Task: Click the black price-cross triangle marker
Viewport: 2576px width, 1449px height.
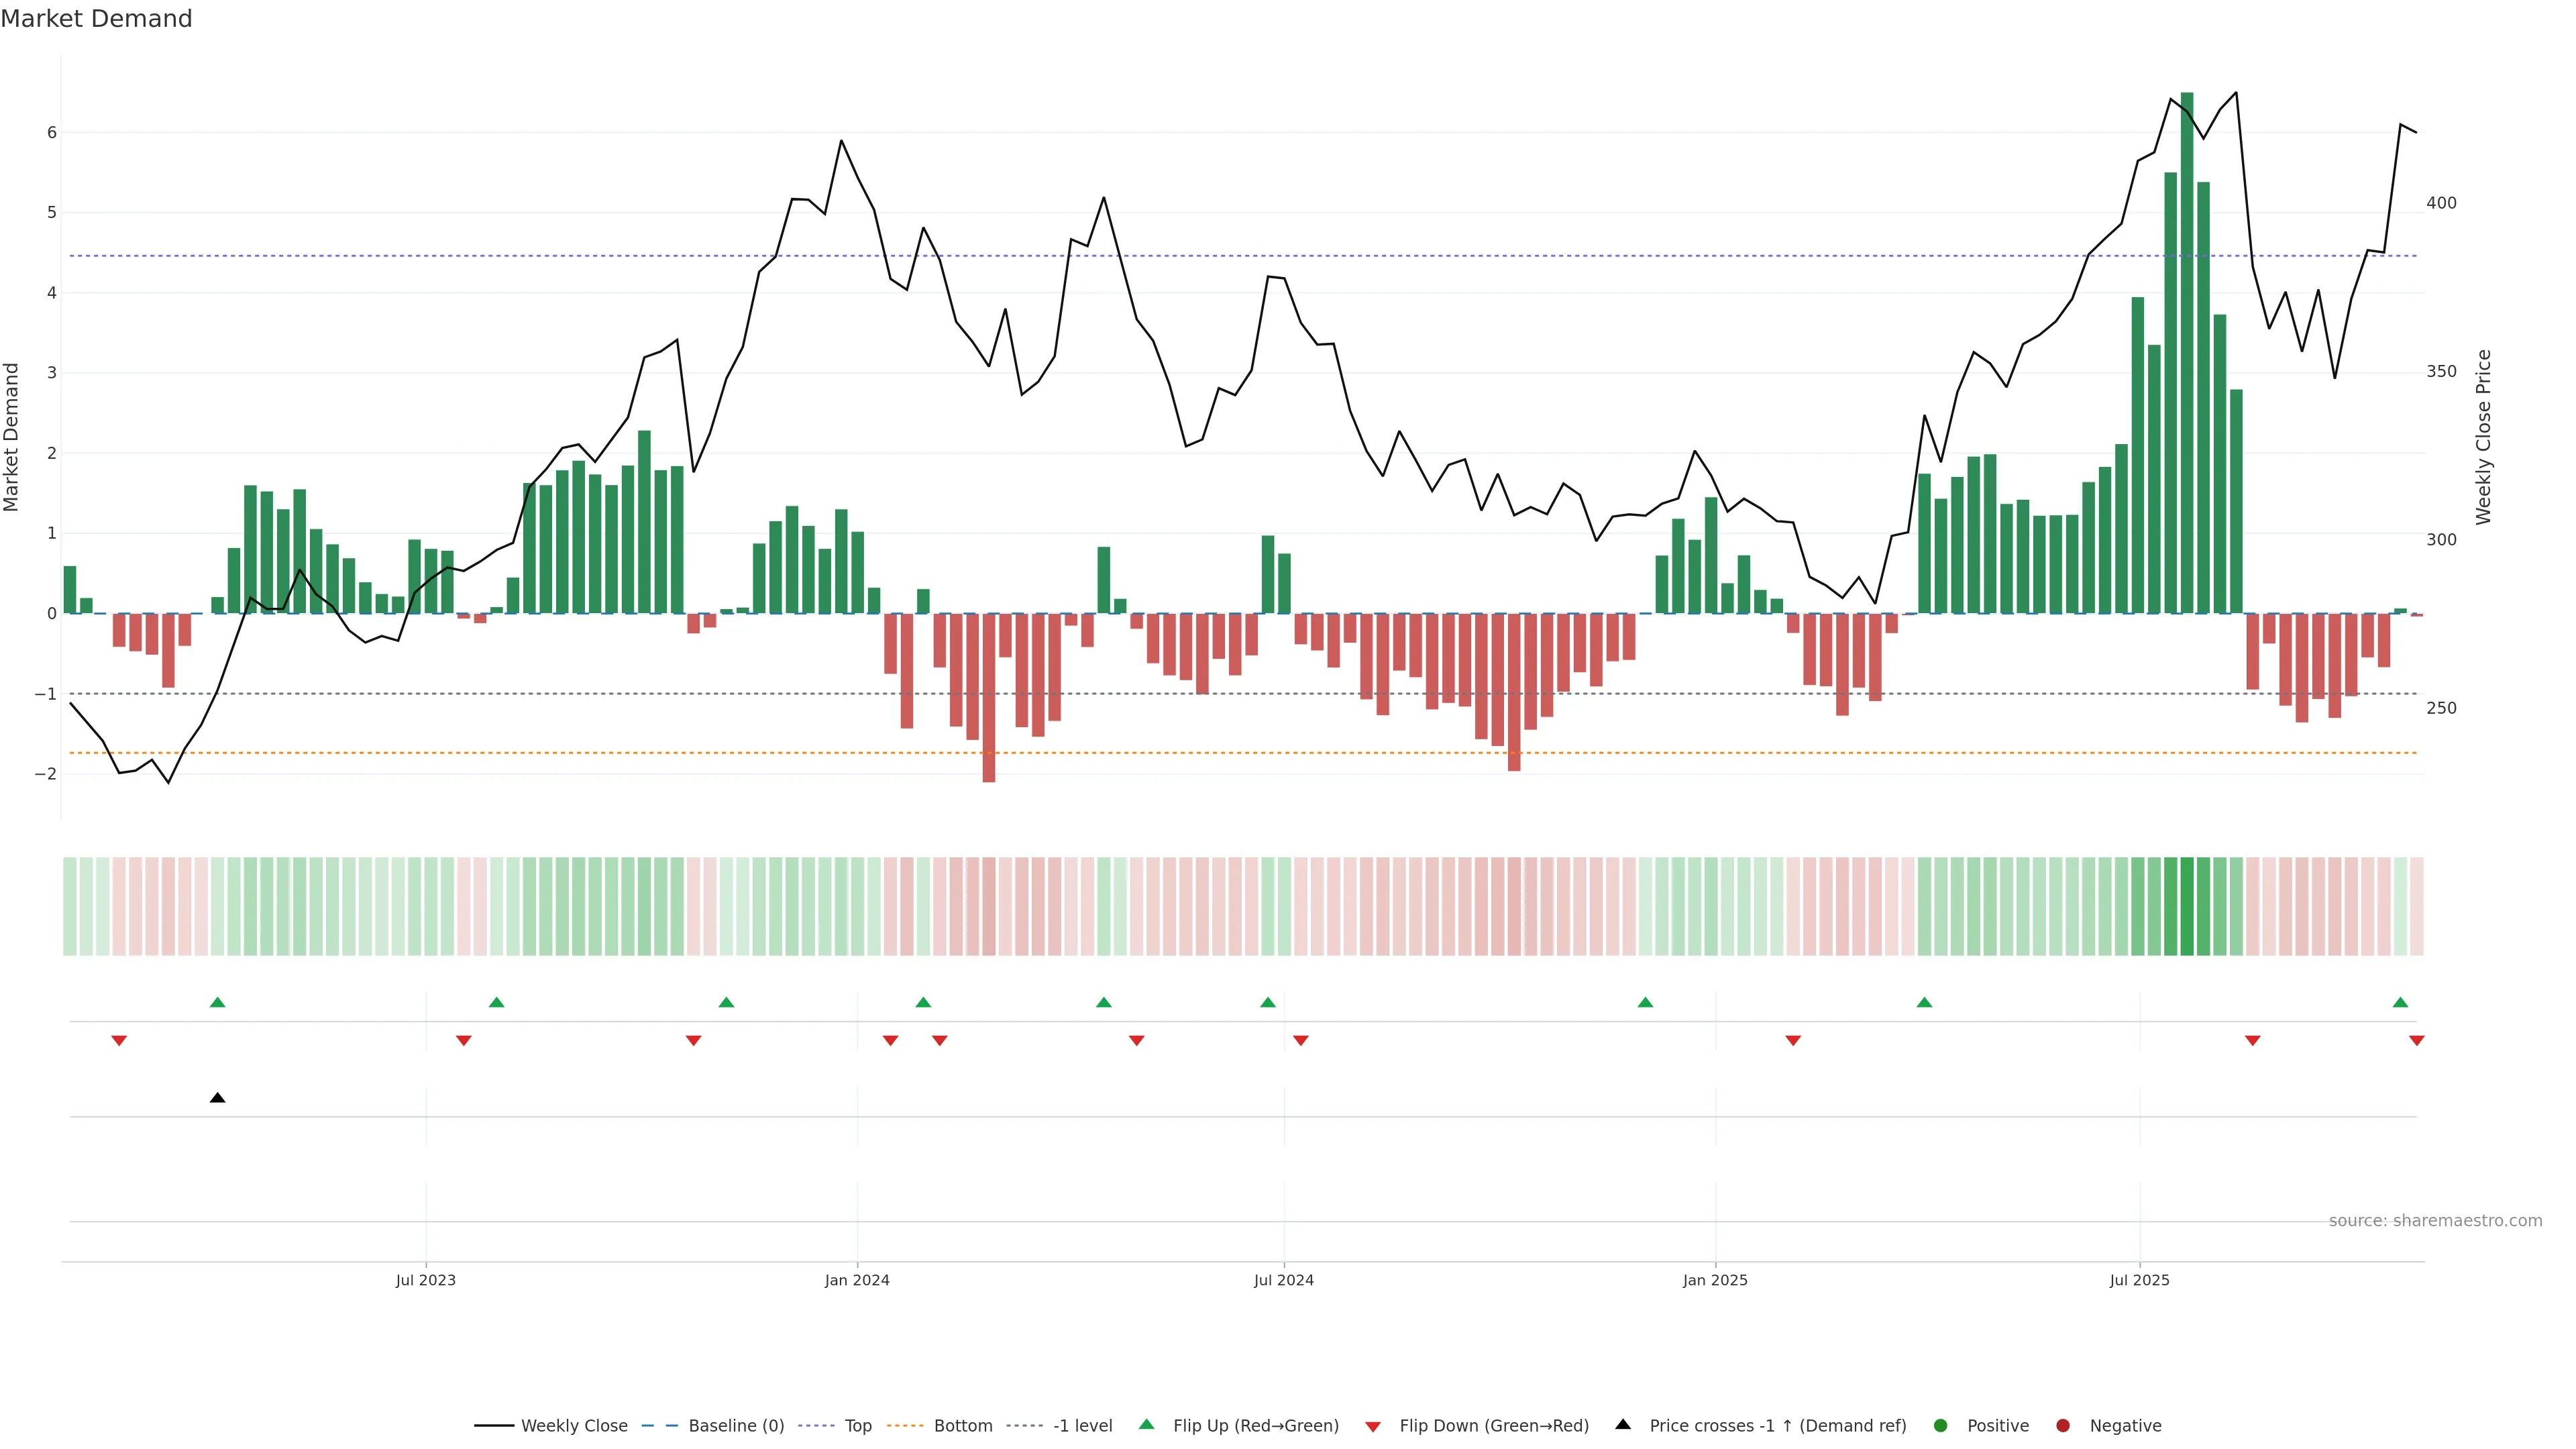Action: pyautogui.click(x=217, y=1098)
